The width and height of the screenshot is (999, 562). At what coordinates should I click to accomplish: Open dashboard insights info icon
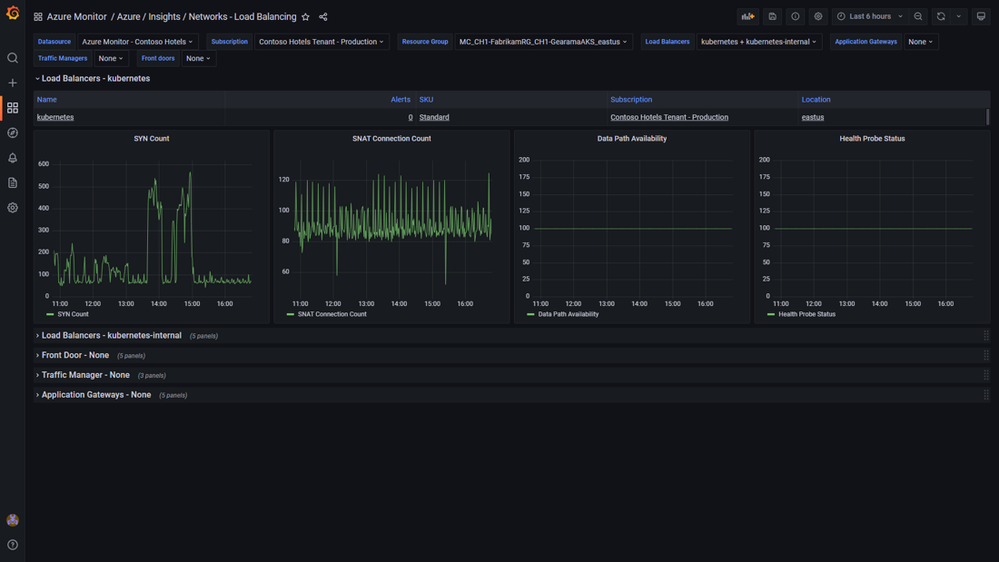[x=795, y=17]
